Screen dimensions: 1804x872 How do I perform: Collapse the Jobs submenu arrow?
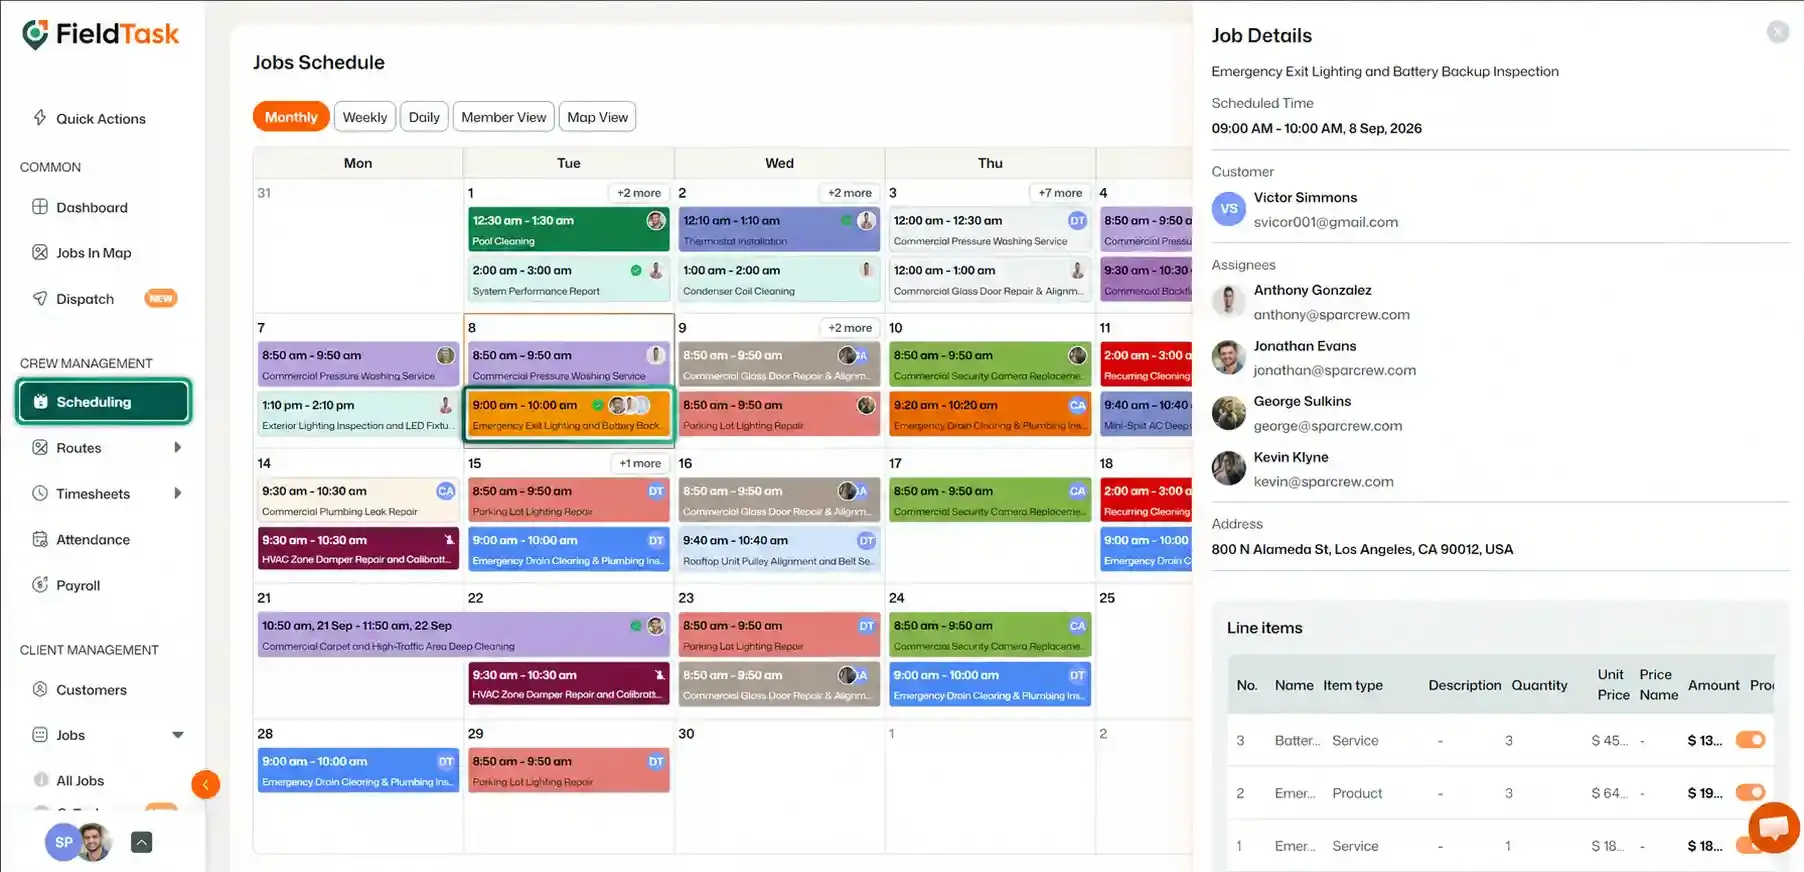click(x=178, y=735)
